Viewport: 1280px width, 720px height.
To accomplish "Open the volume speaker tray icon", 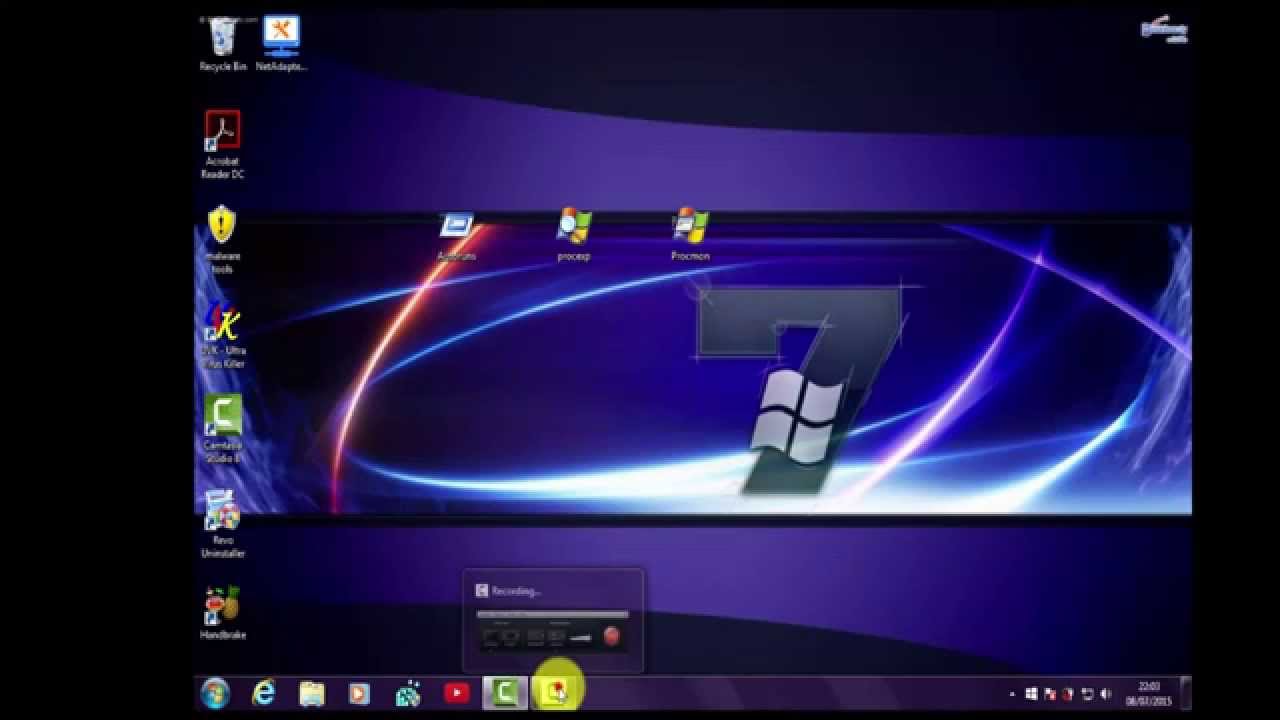I will tap(1106, 693).
